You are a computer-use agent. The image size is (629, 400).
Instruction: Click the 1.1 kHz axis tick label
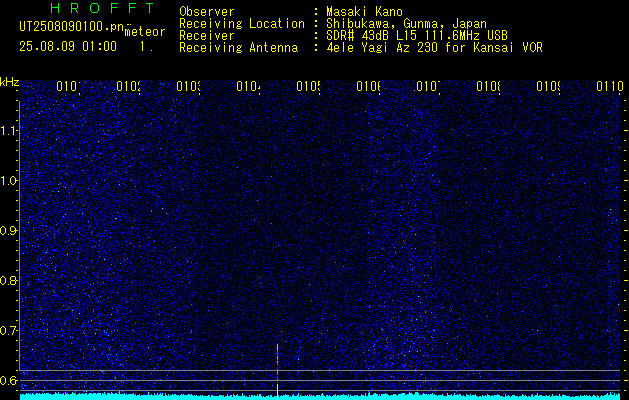(9, 130)
